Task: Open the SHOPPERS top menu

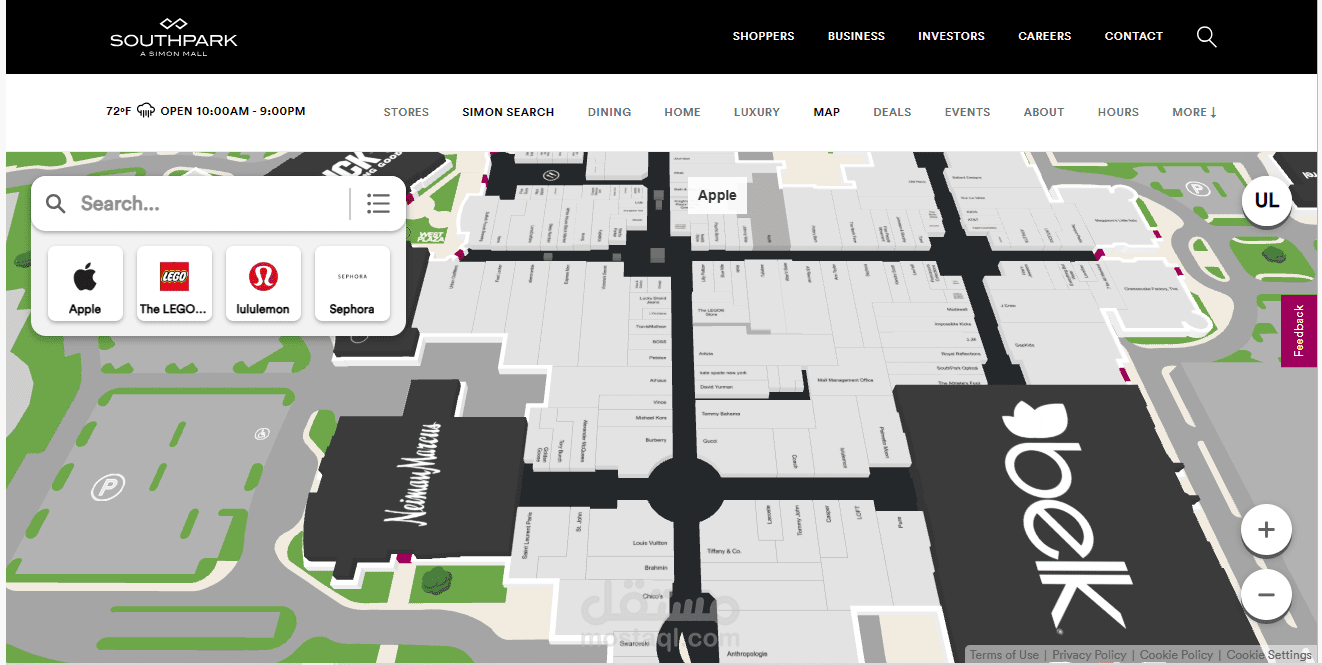Action: pyautogui.click(x=763, y=36)
